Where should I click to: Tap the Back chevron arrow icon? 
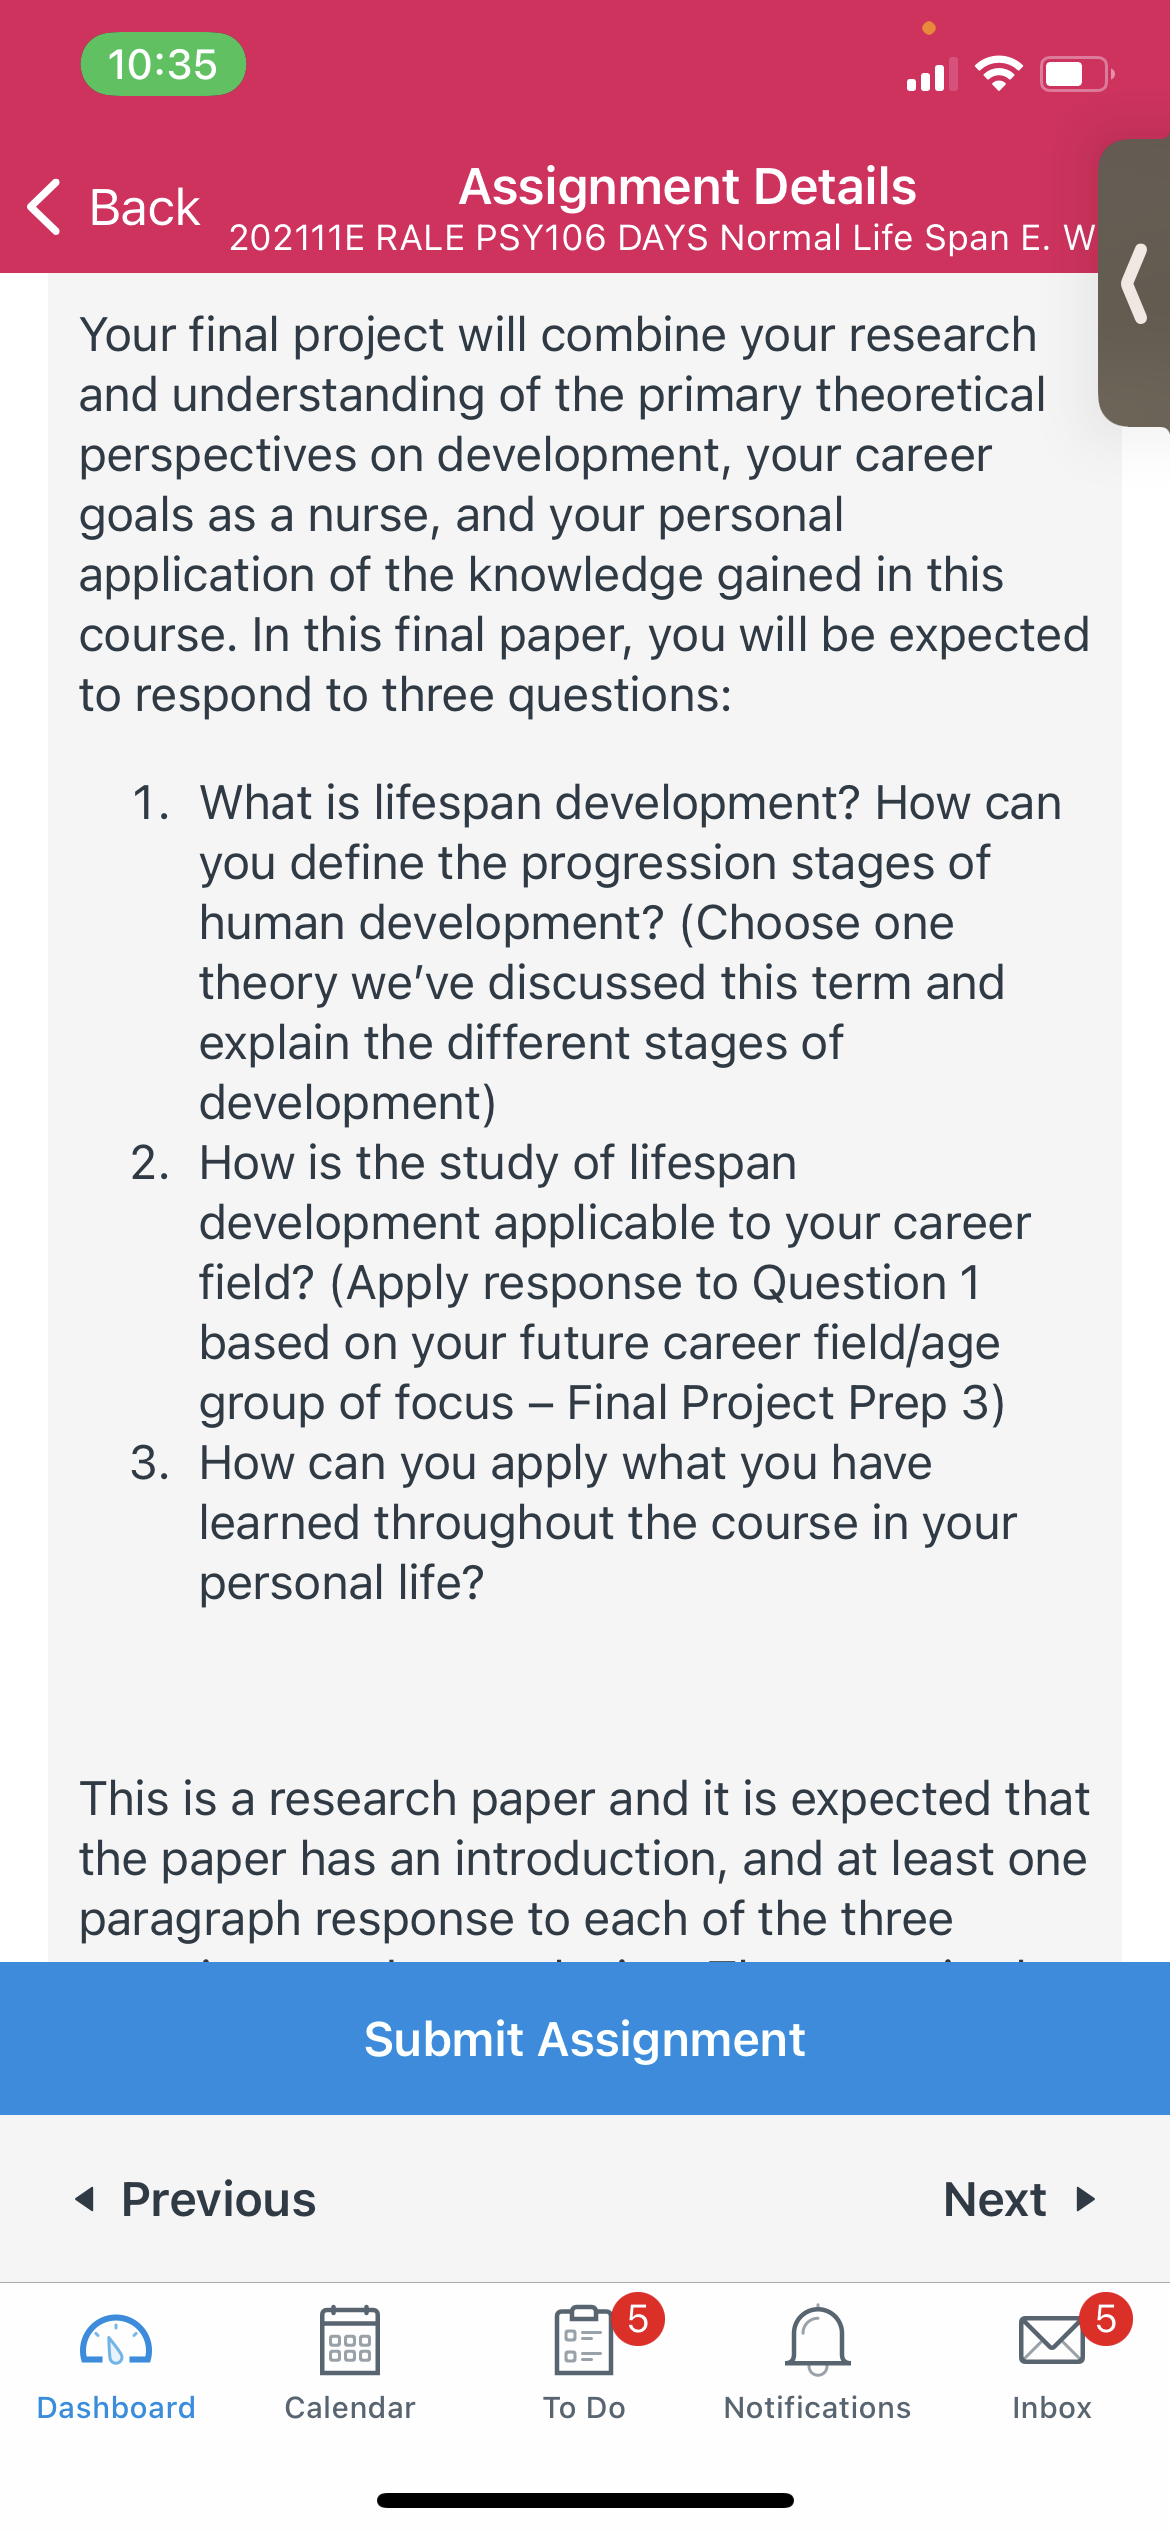click(44, 207)
